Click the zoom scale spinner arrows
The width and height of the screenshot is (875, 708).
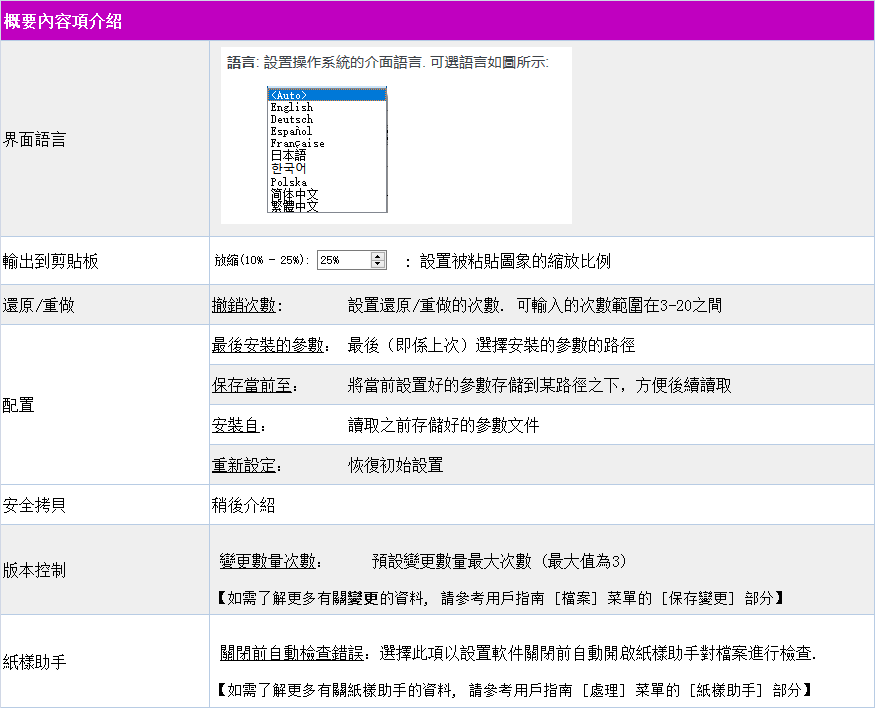tap(378, 260)
